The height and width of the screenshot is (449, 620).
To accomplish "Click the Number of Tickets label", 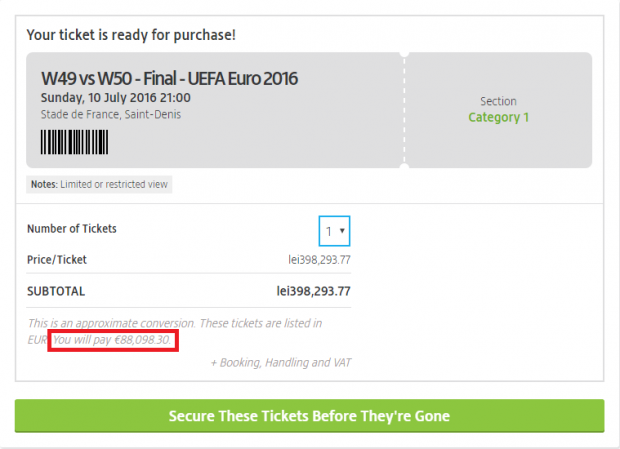I will click(71, 229).
